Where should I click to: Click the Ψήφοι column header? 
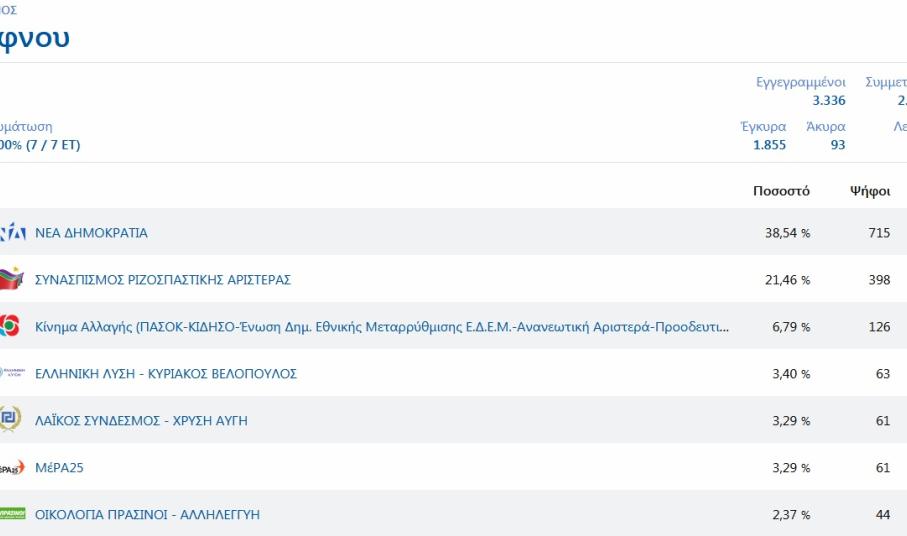click(x=870, y=191)
